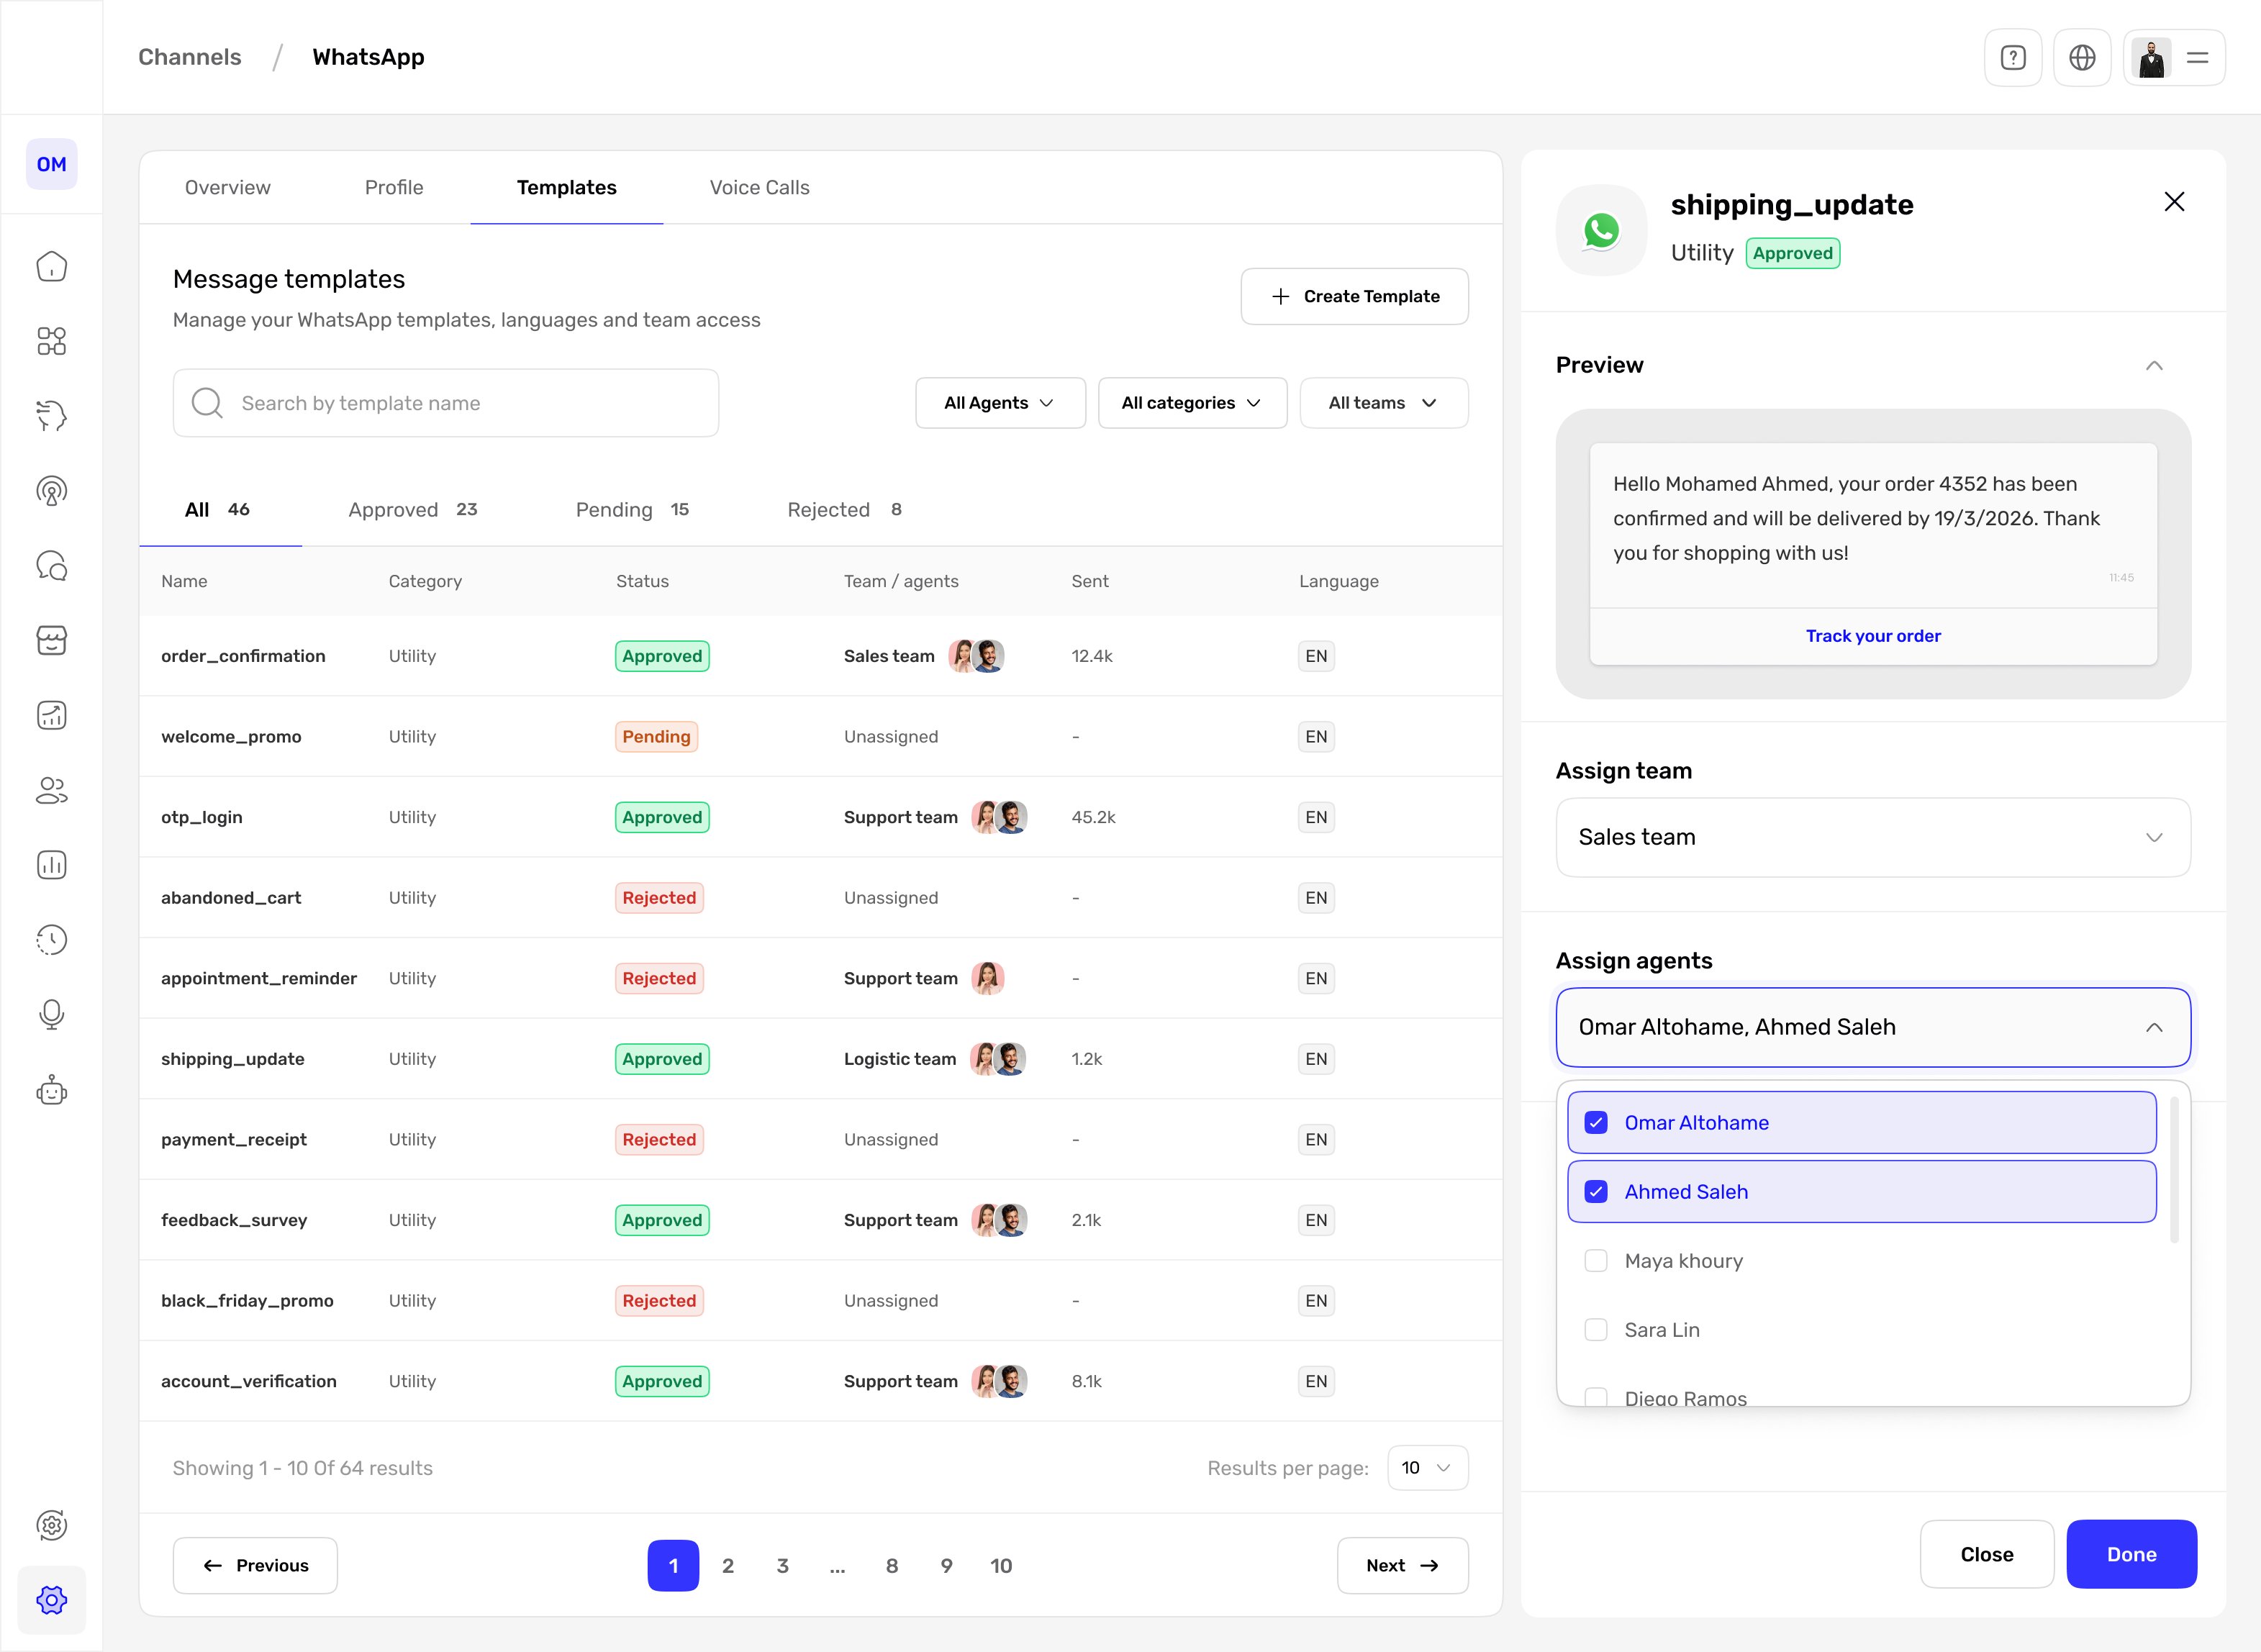Viewport: 2261px width, 1652px height.
Task: Uncheck Omar Altohame agent checkbox
Action: (1596, 1122)
